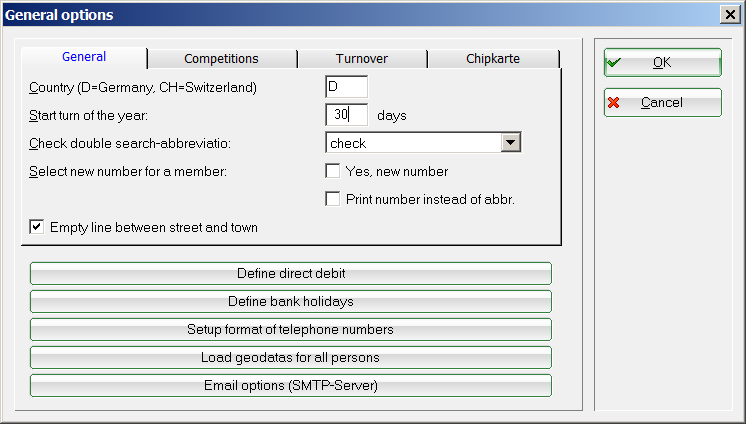The height and width of the screenshot is (424, 746).
Task: Select the Chipkarte tab
Action: [x=492, y=59]
